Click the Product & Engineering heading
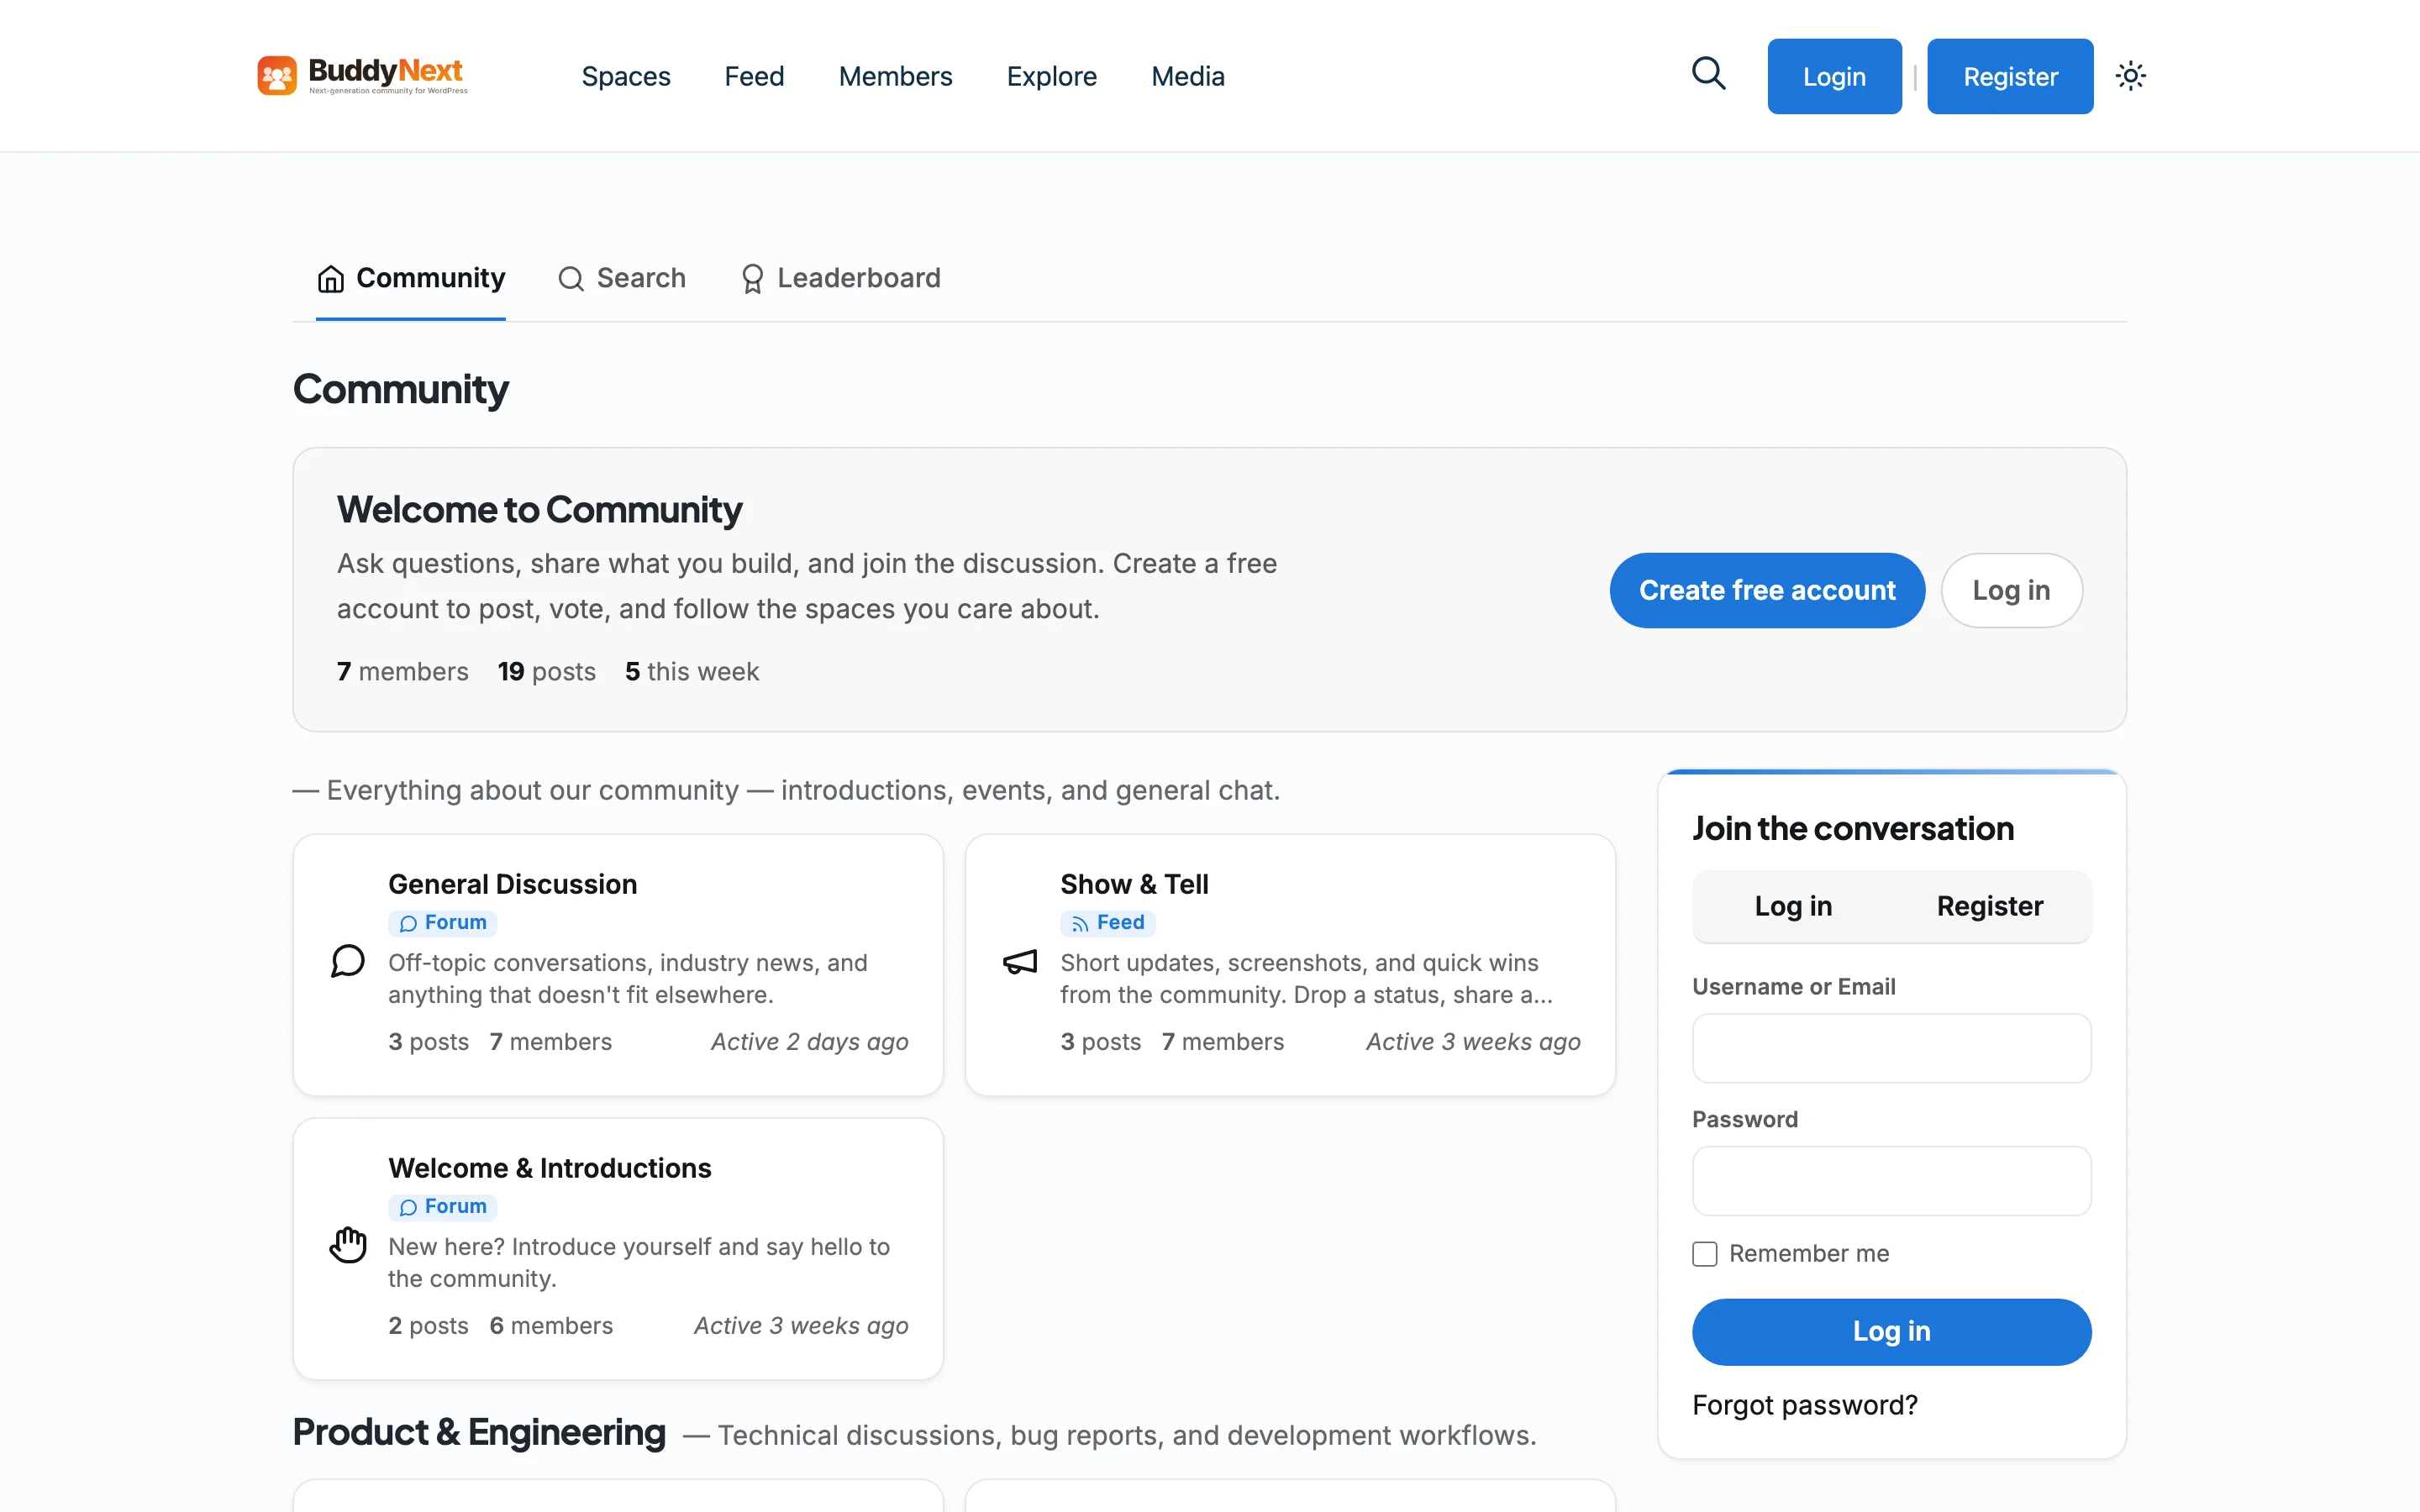 pos(479,1432)
